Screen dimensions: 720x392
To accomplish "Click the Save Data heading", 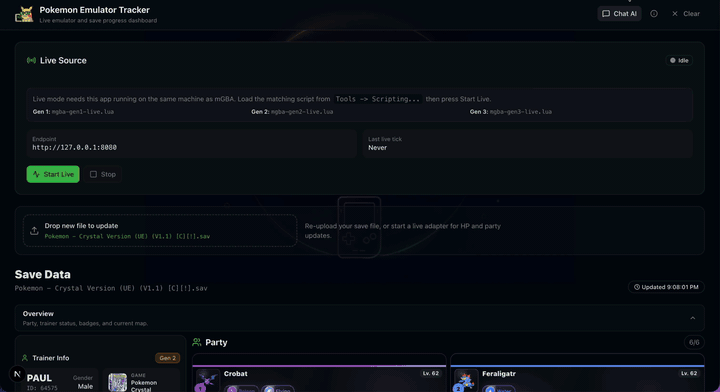I will [x=43, y=274].
